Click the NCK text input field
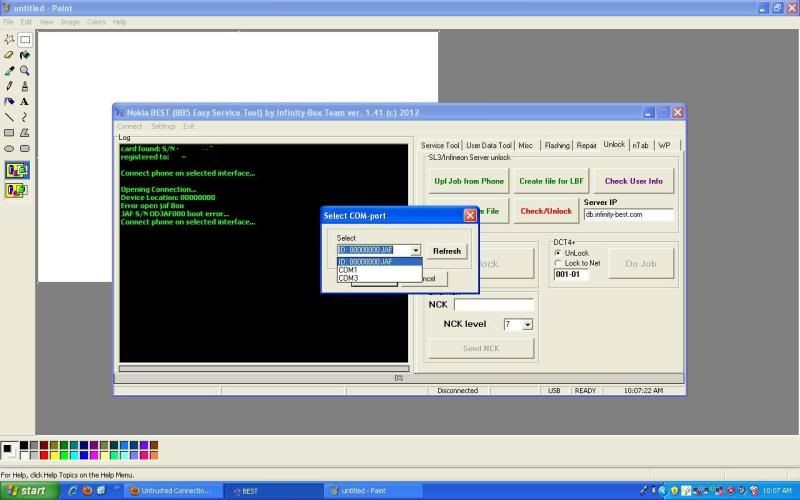Image resolution: width=800 pixels, height=500 pixels. [493, 305]
